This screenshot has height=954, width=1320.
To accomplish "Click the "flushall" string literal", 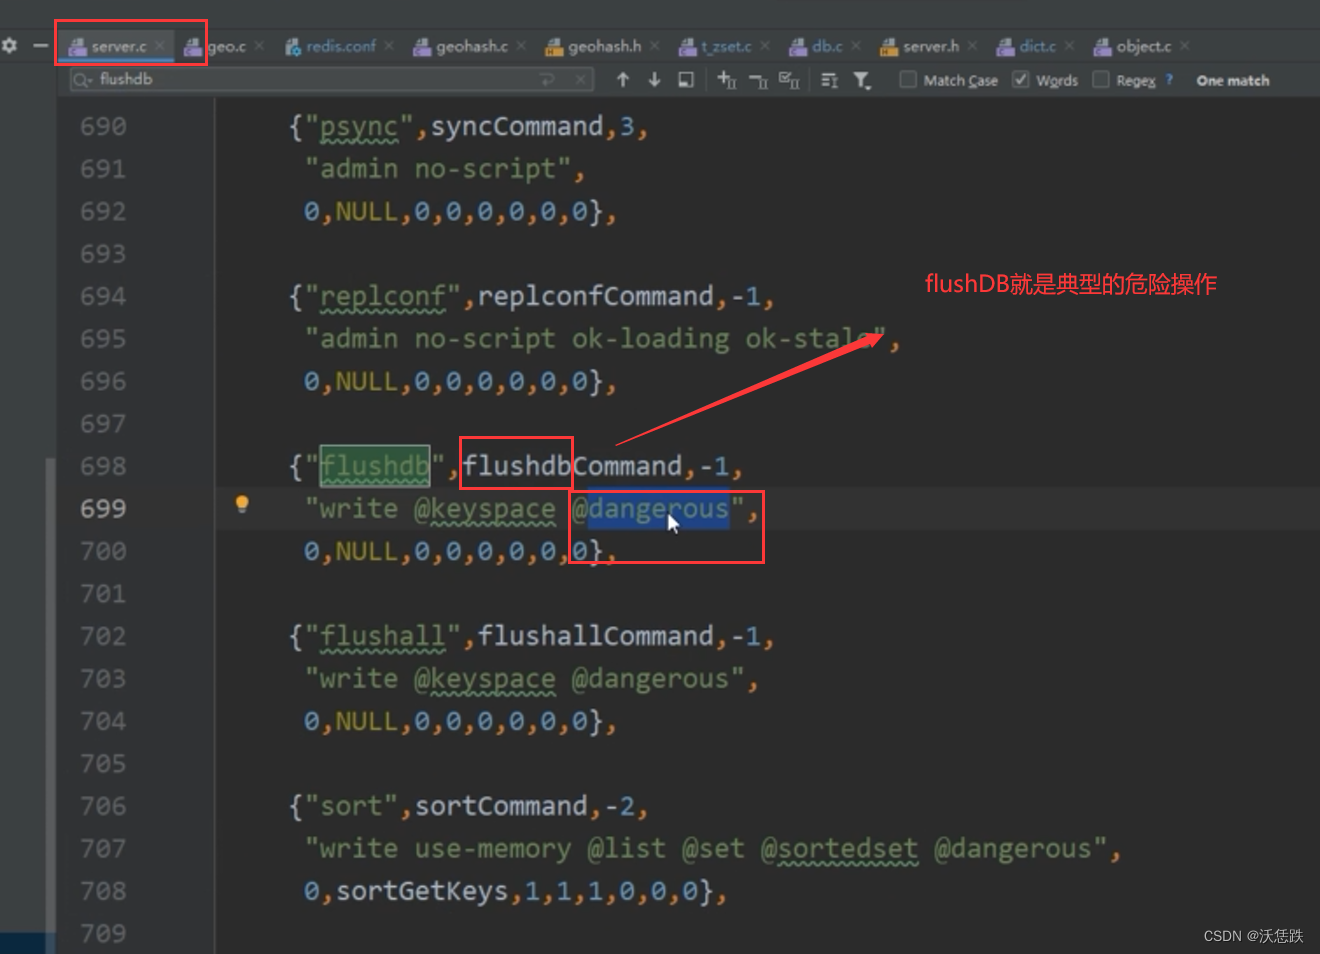I will click(383, 637).
